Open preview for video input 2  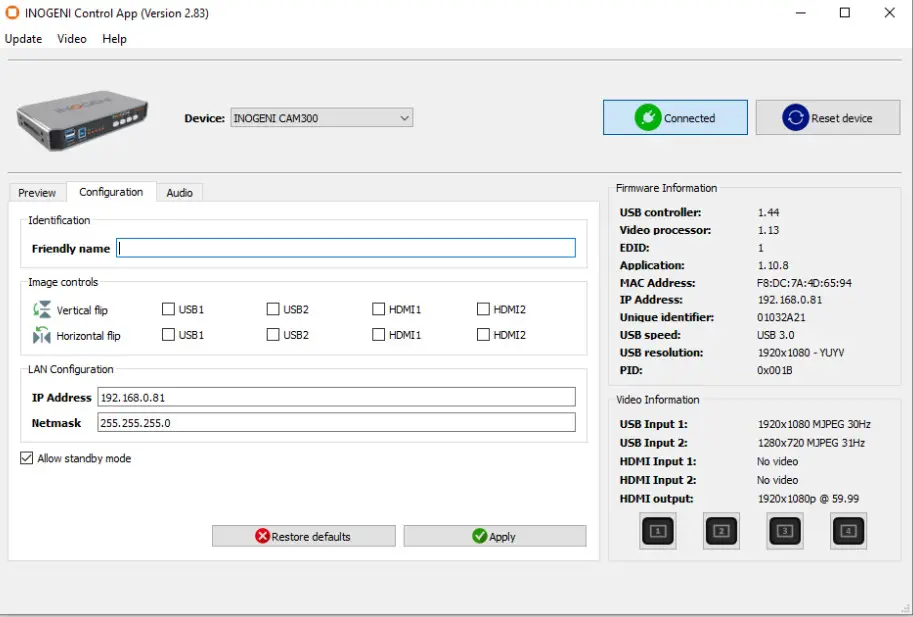721,531
